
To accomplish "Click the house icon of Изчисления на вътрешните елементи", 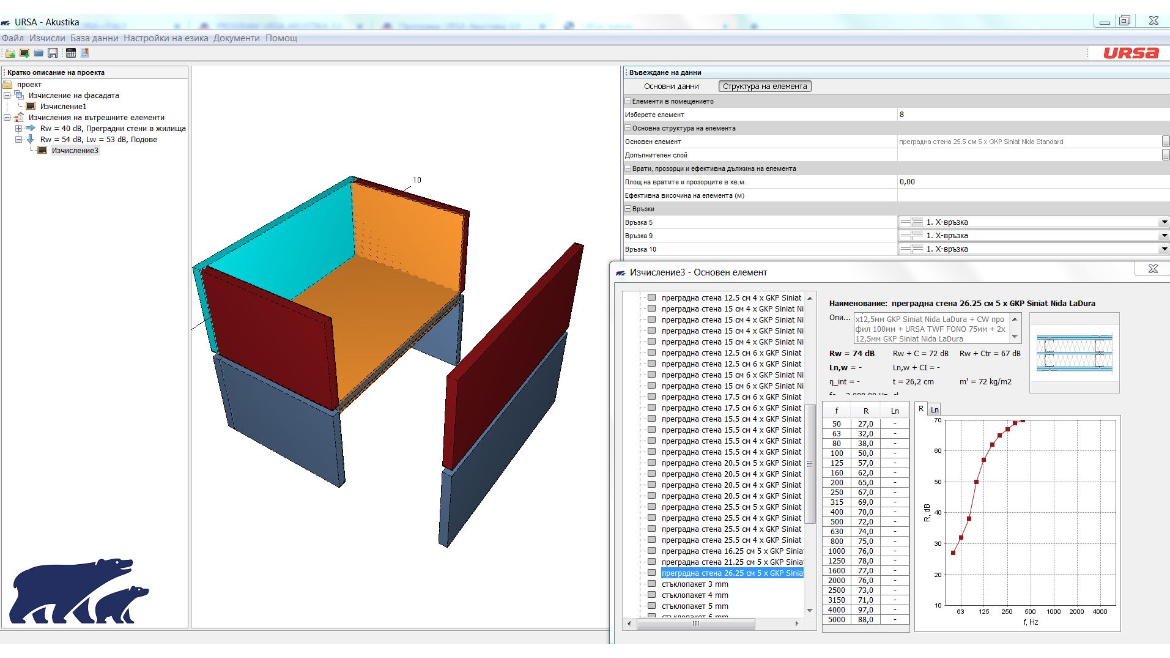I will click(x=19, y=117).
